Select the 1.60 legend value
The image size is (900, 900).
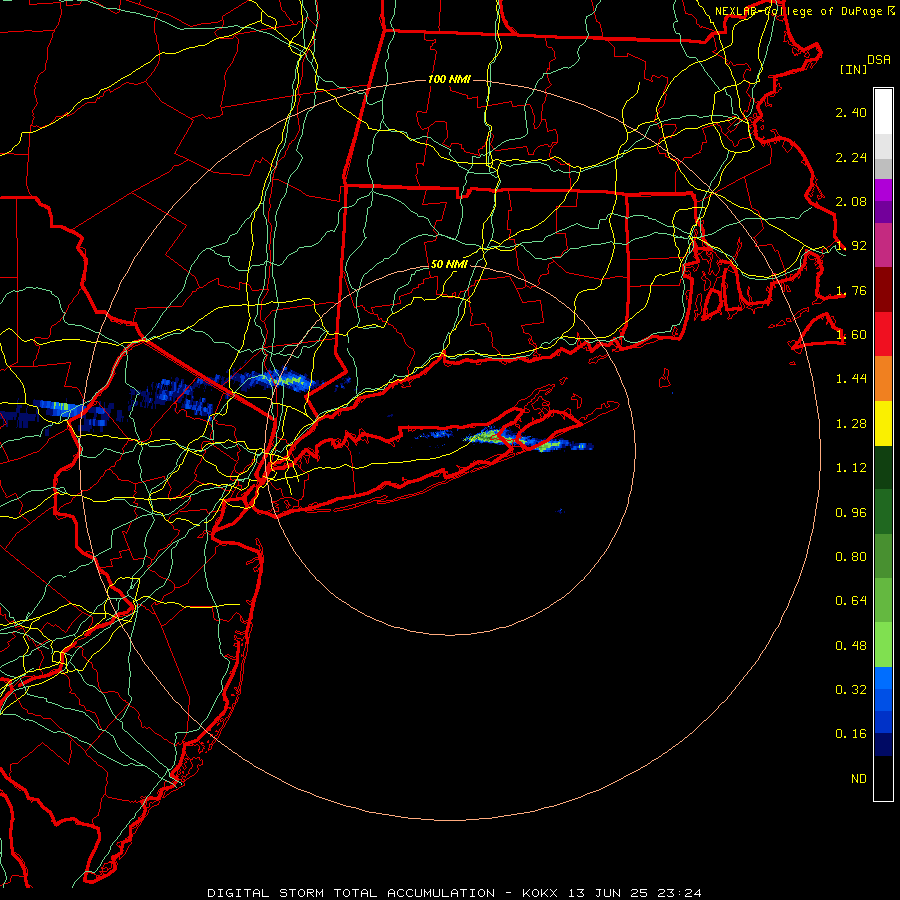click(x=851, y=335)
